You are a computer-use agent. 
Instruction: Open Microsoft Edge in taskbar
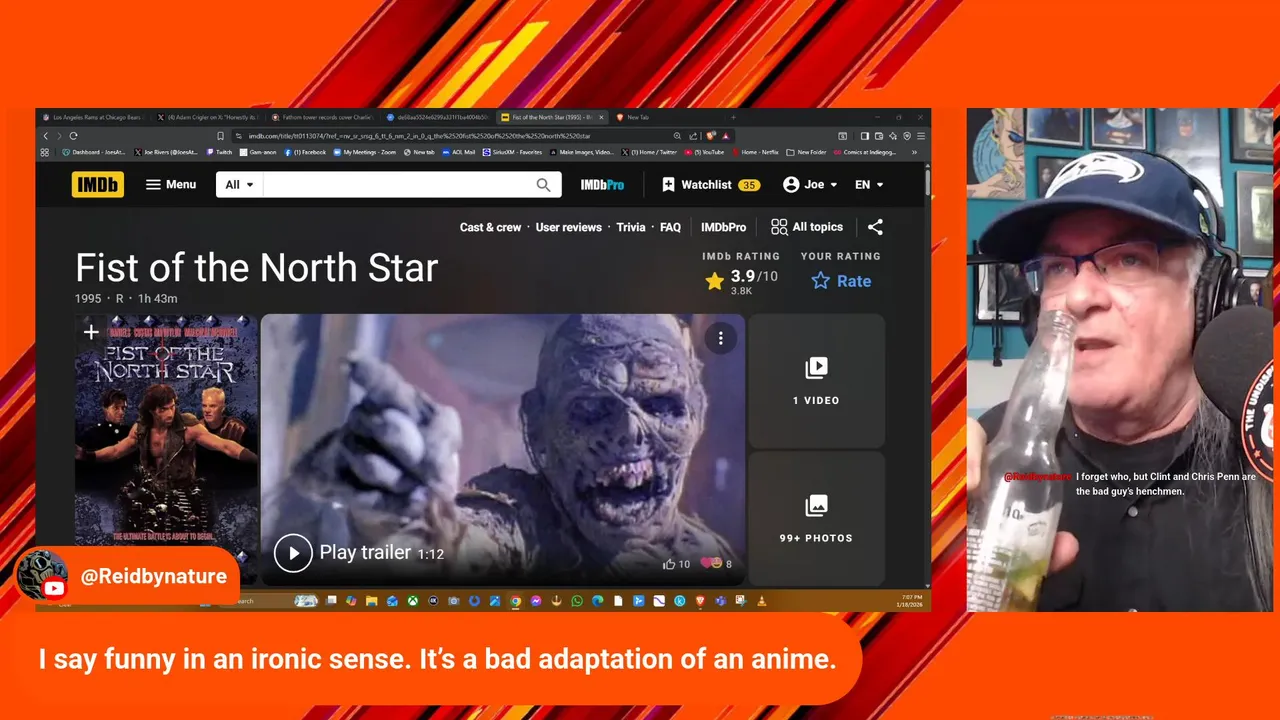click(597, 601)
